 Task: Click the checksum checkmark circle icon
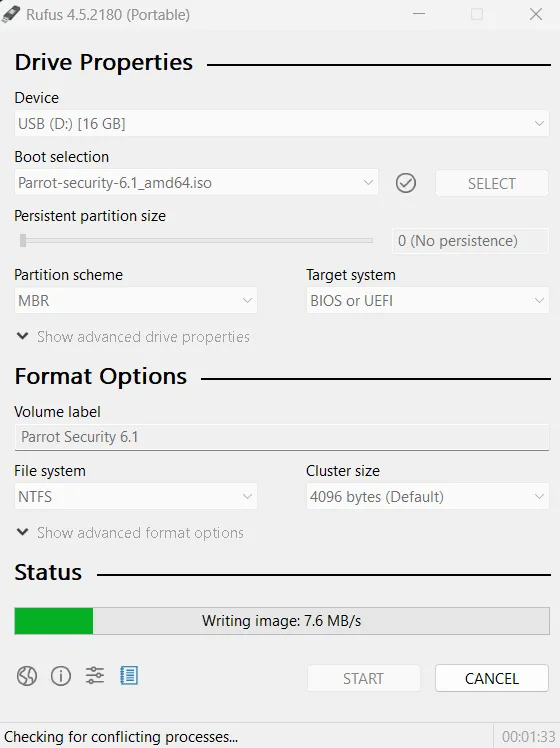(x=405, y=183)
